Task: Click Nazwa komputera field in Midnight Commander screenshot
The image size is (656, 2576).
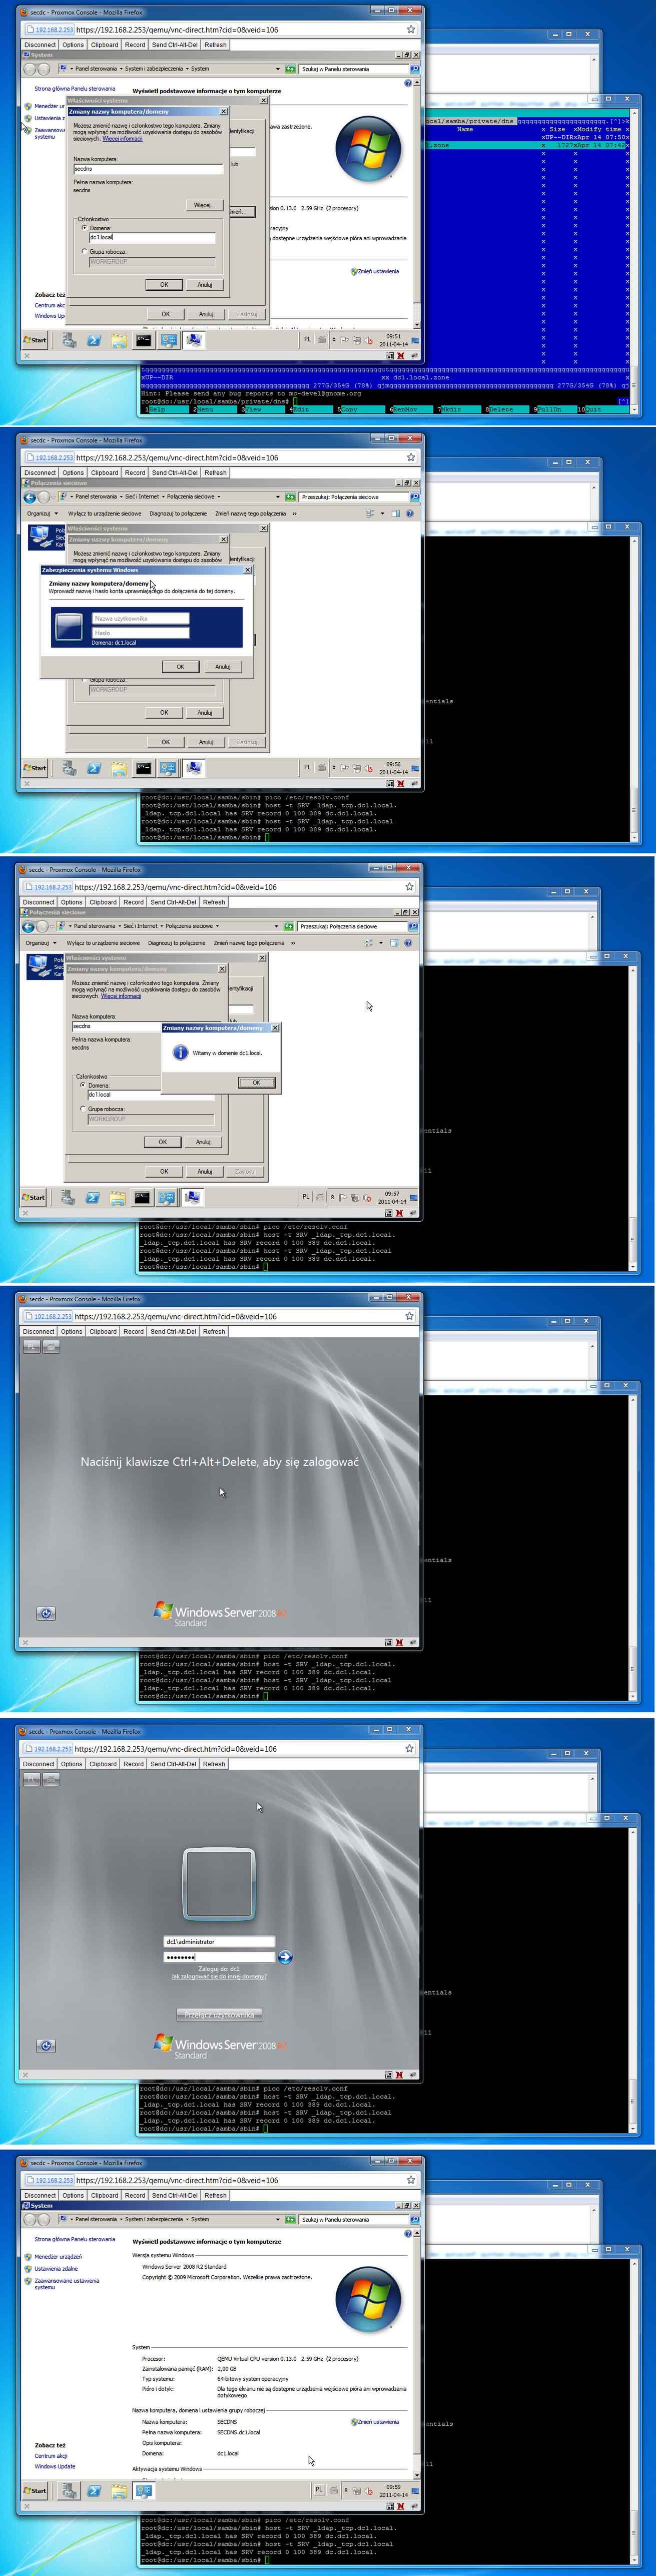Action: pos(147,169)
